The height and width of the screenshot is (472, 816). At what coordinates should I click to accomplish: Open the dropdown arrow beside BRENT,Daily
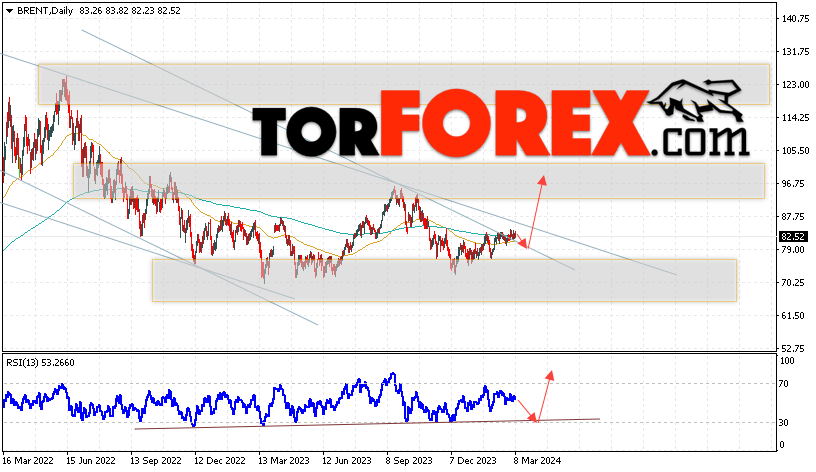pos(9,11)
